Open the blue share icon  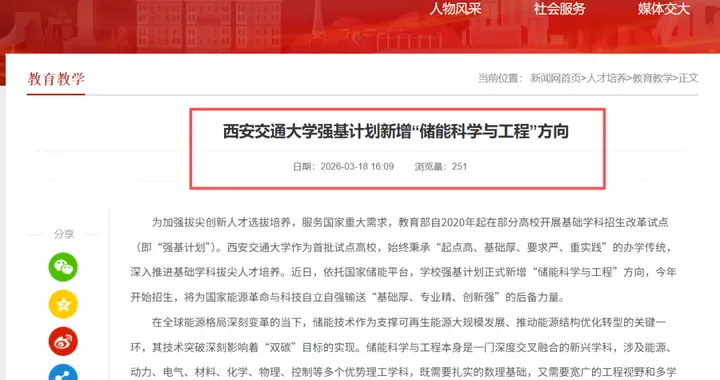click(x=63, y=373)
